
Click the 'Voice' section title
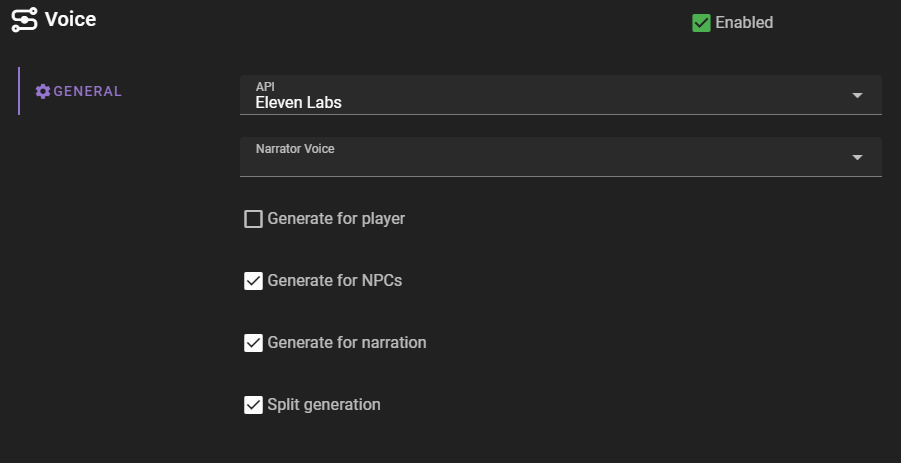tap(71, 19)
